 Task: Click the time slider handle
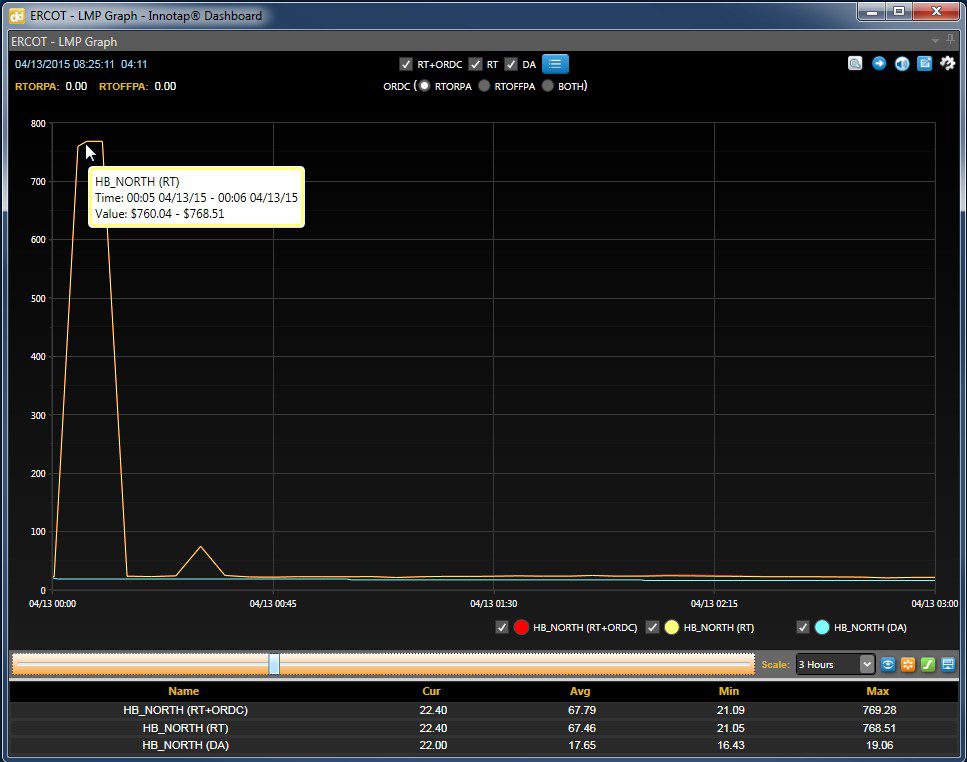(274, 664)
